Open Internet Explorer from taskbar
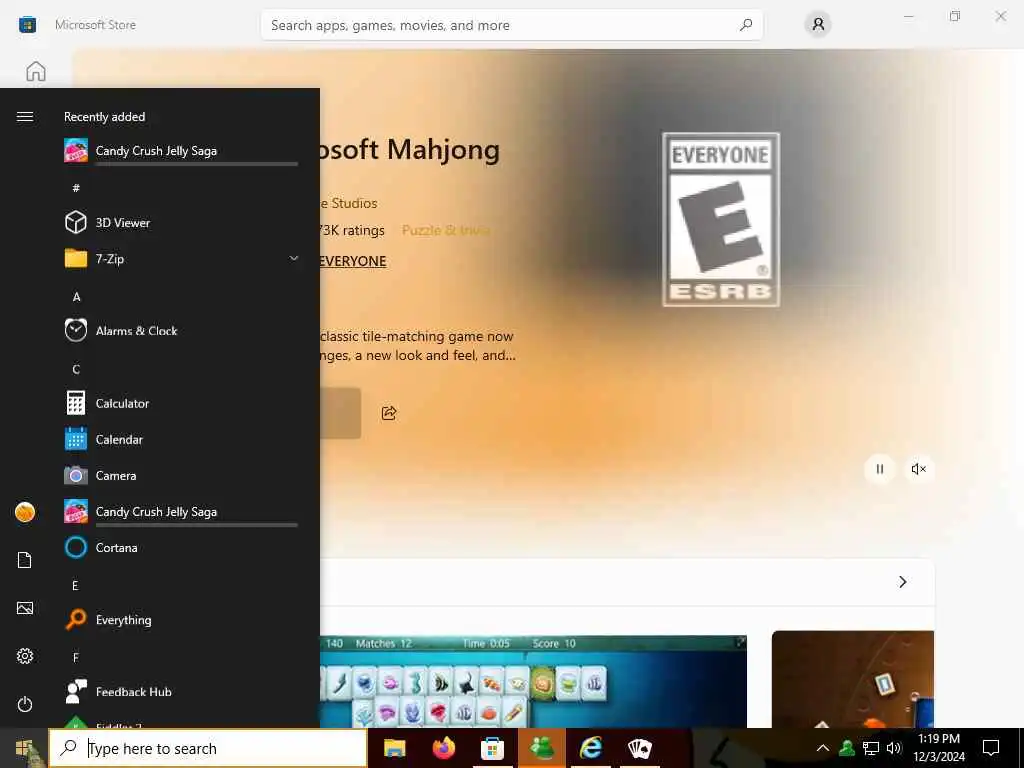The image size is (1024, 768). tap(591, 748)
